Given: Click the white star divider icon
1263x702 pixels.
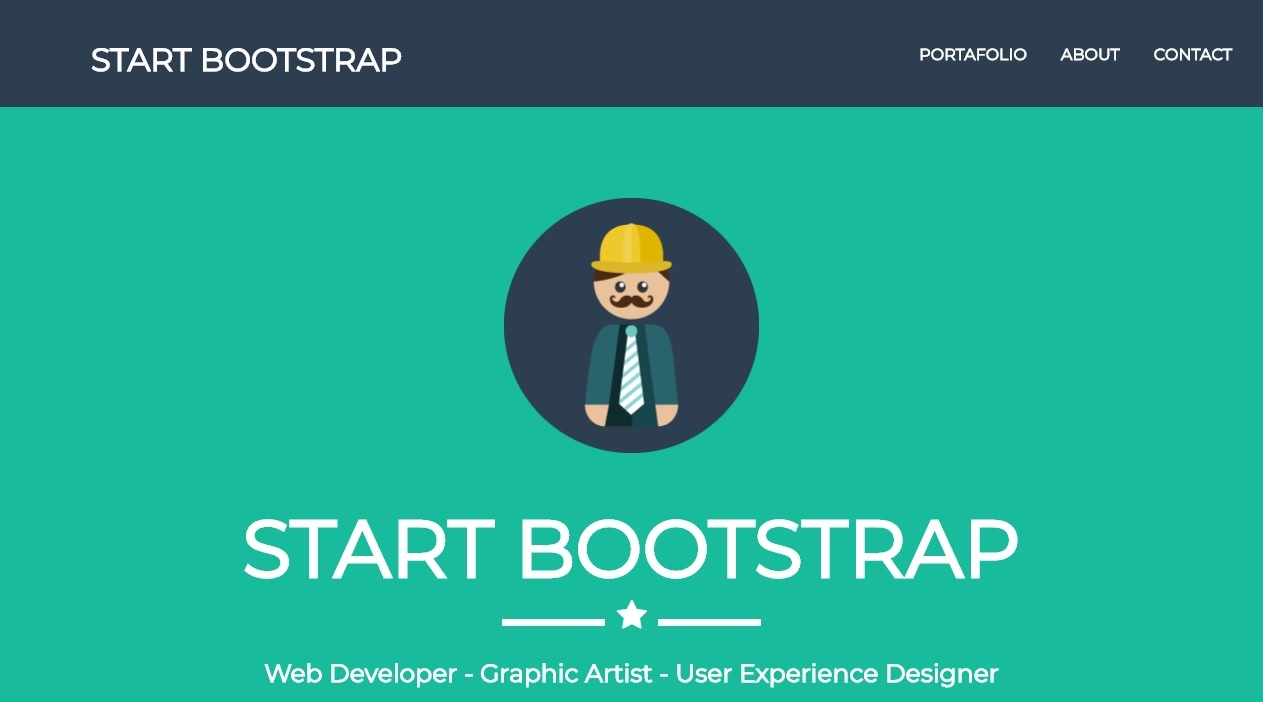Looking at the screenshot, I should tap(631, 615).
